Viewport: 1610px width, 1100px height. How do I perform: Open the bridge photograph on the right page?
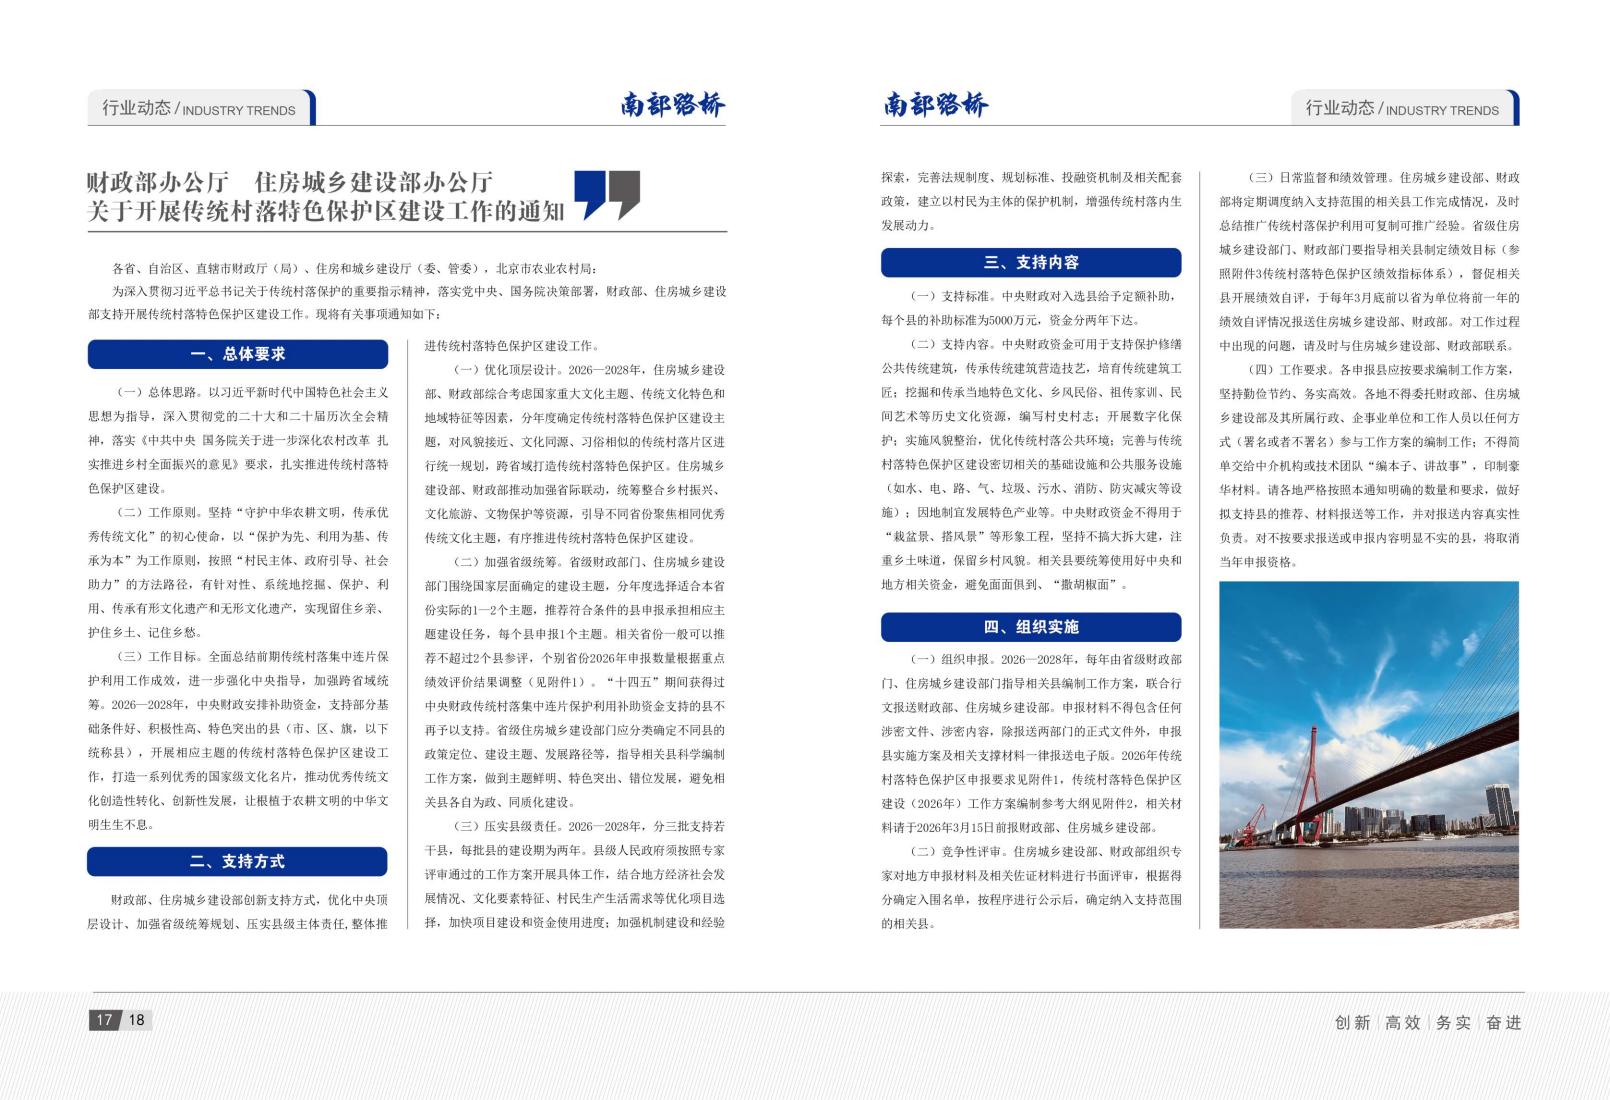pos(1369,755)
